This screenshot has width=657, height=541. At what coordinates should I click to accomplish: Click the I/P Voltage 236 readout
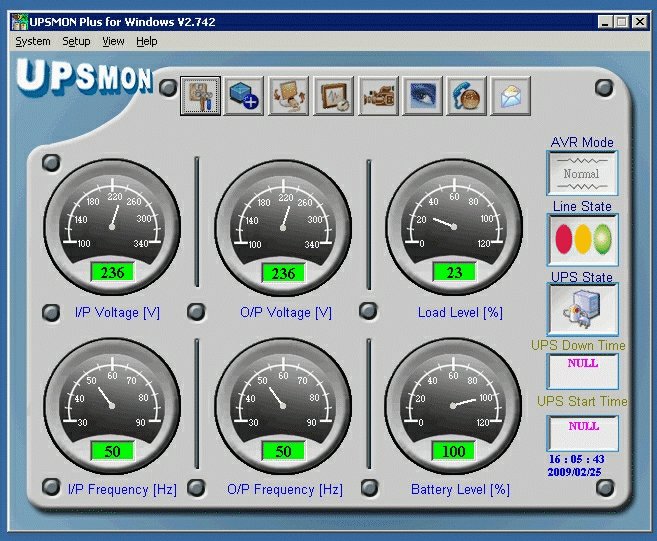click(112, 273)
